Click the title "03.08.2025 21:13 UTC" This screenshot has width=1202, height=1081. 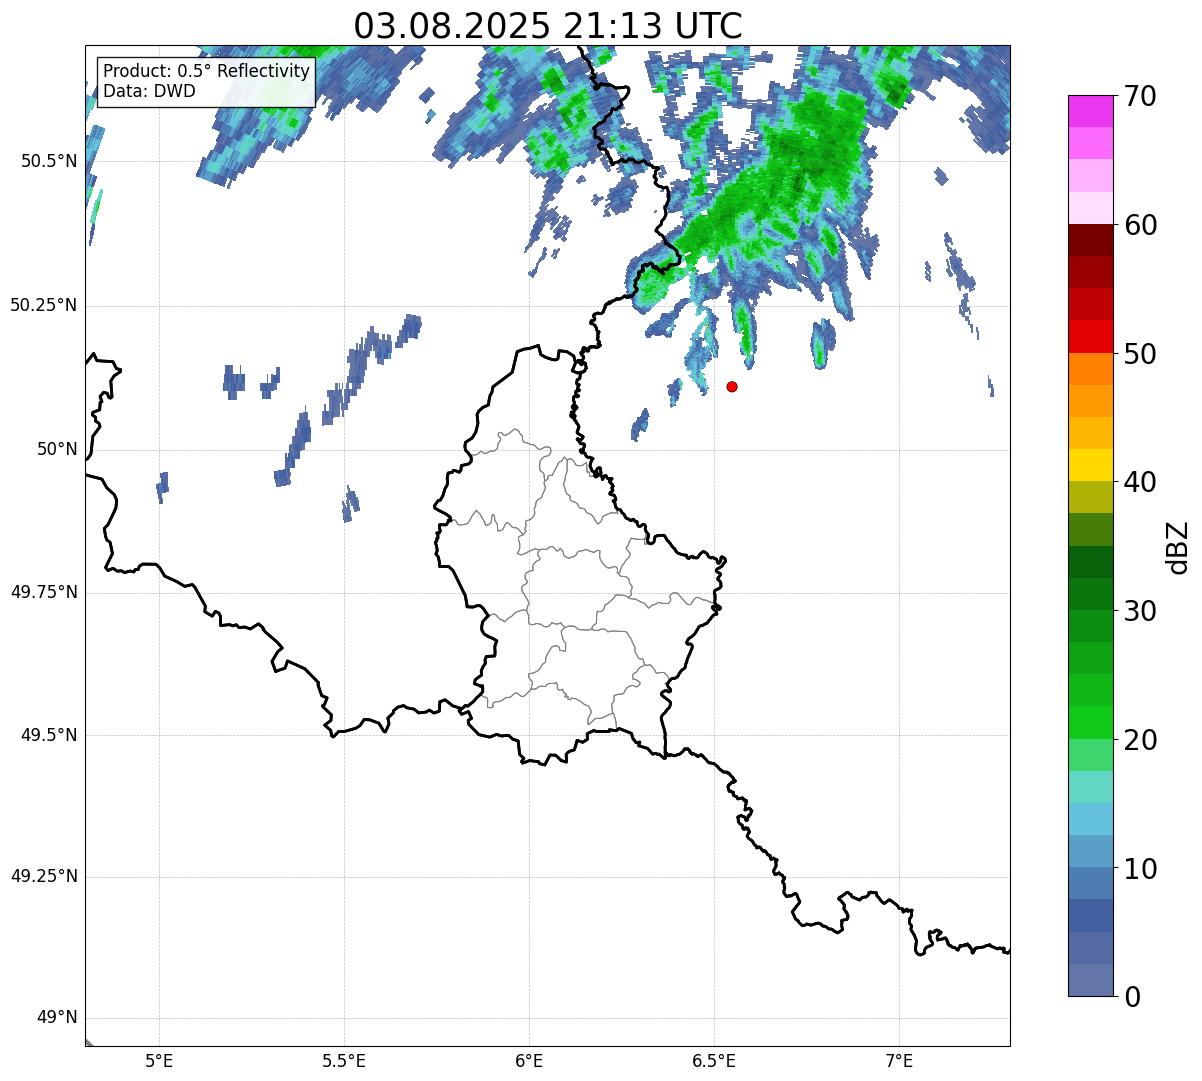548,26
